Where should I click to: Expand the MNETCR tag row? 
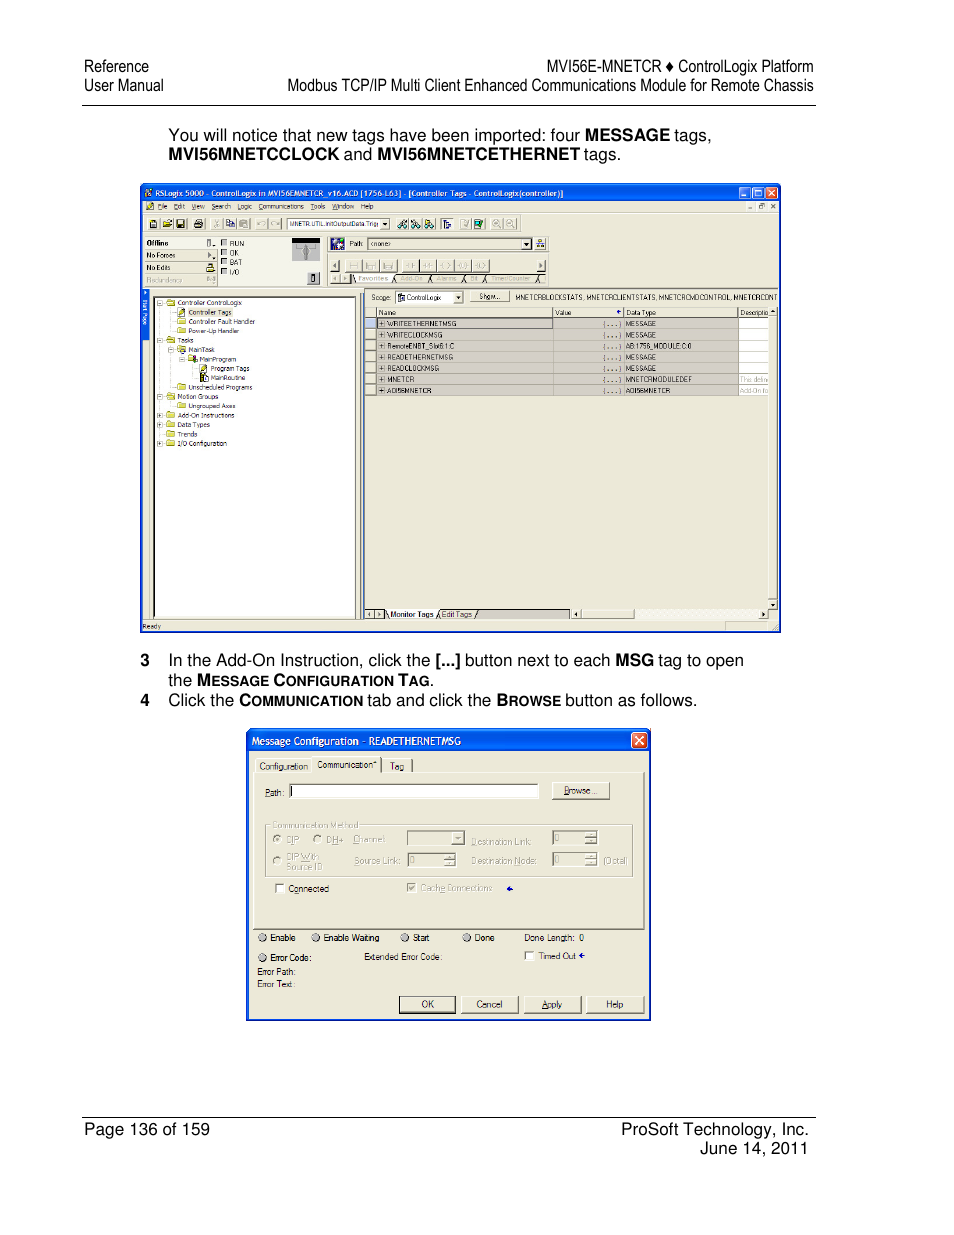tap(381, 379)
